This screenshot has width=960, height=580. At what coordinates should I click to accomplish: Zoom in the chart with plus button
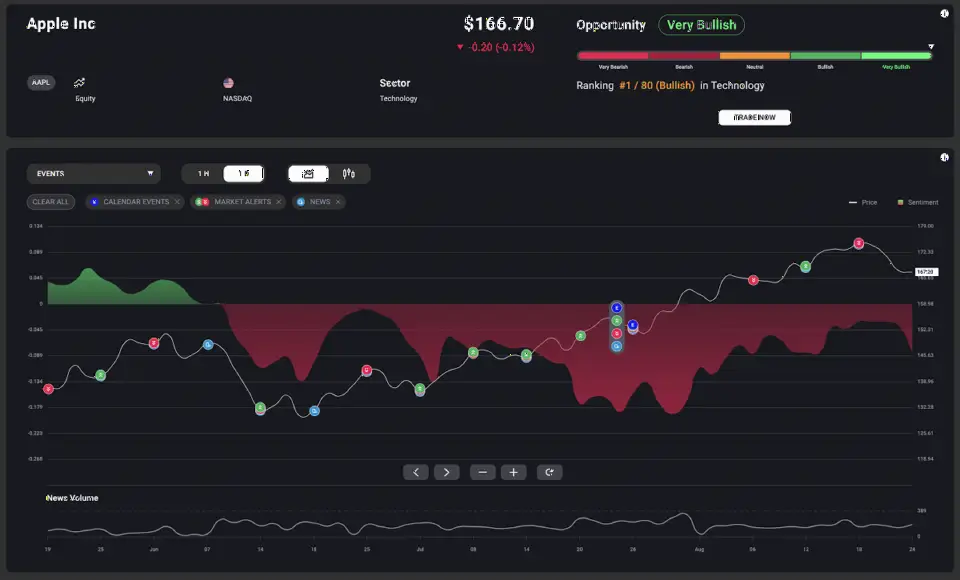[514, 472]
